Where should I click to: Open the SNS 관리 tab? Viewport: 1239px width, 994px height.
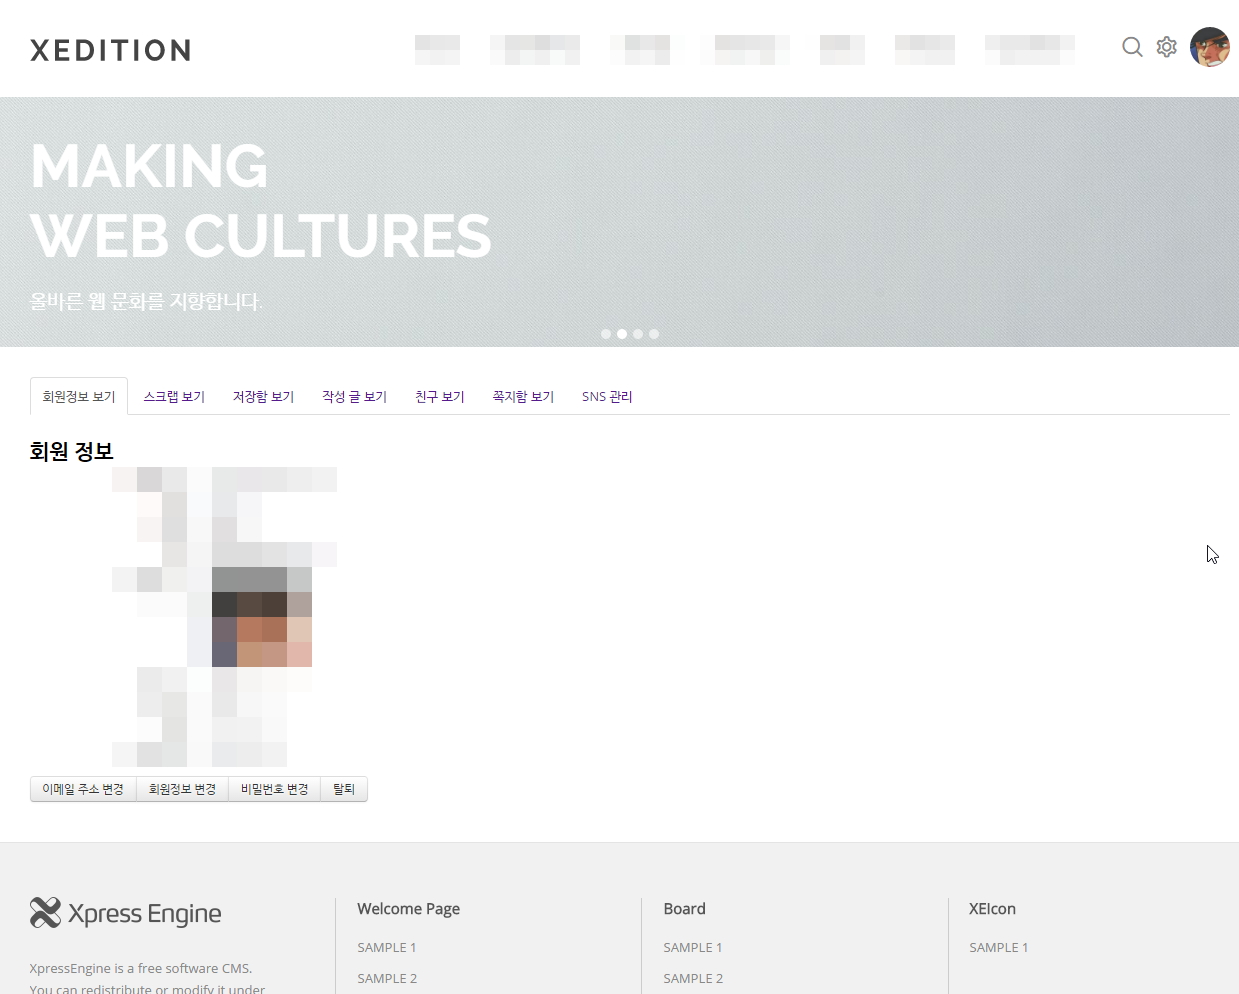607,397
